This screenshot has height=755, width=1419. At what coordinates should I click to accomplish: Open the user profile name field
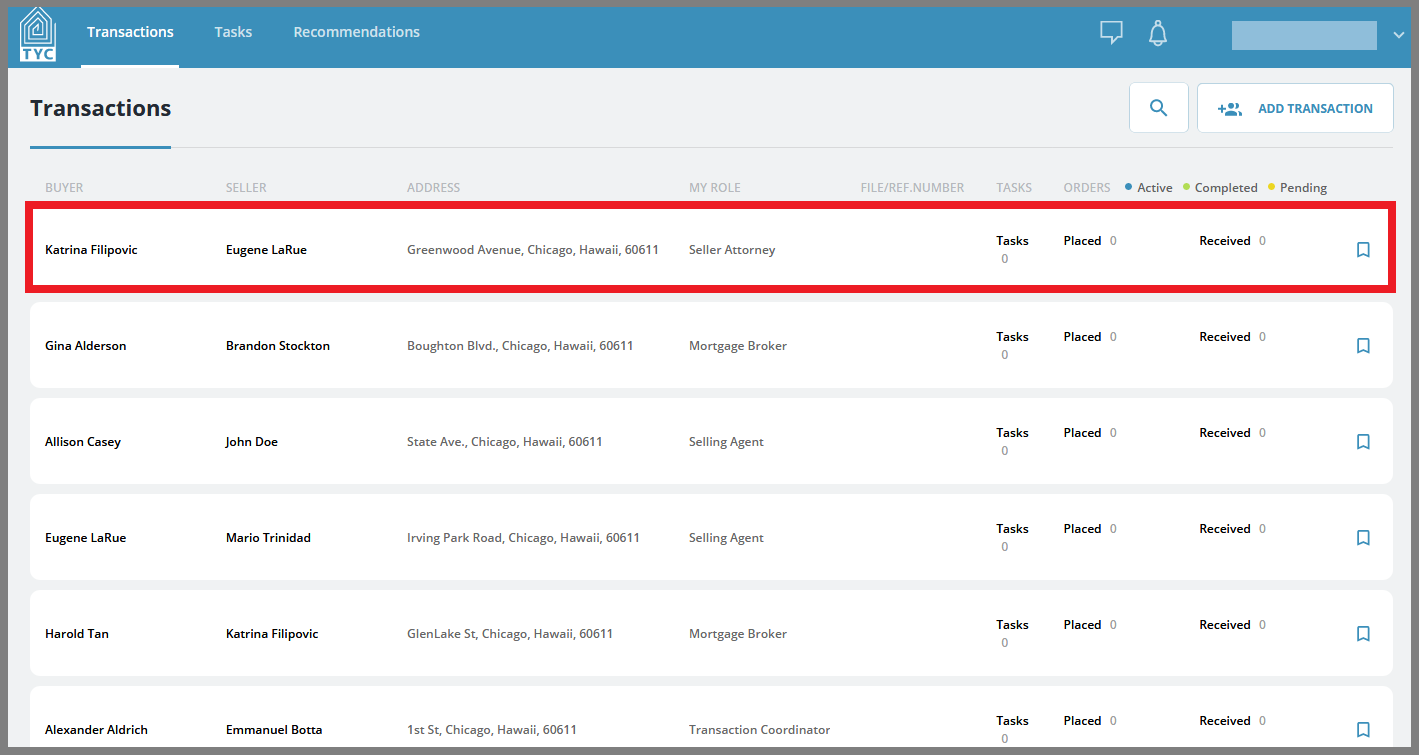tap(1304, 35)
